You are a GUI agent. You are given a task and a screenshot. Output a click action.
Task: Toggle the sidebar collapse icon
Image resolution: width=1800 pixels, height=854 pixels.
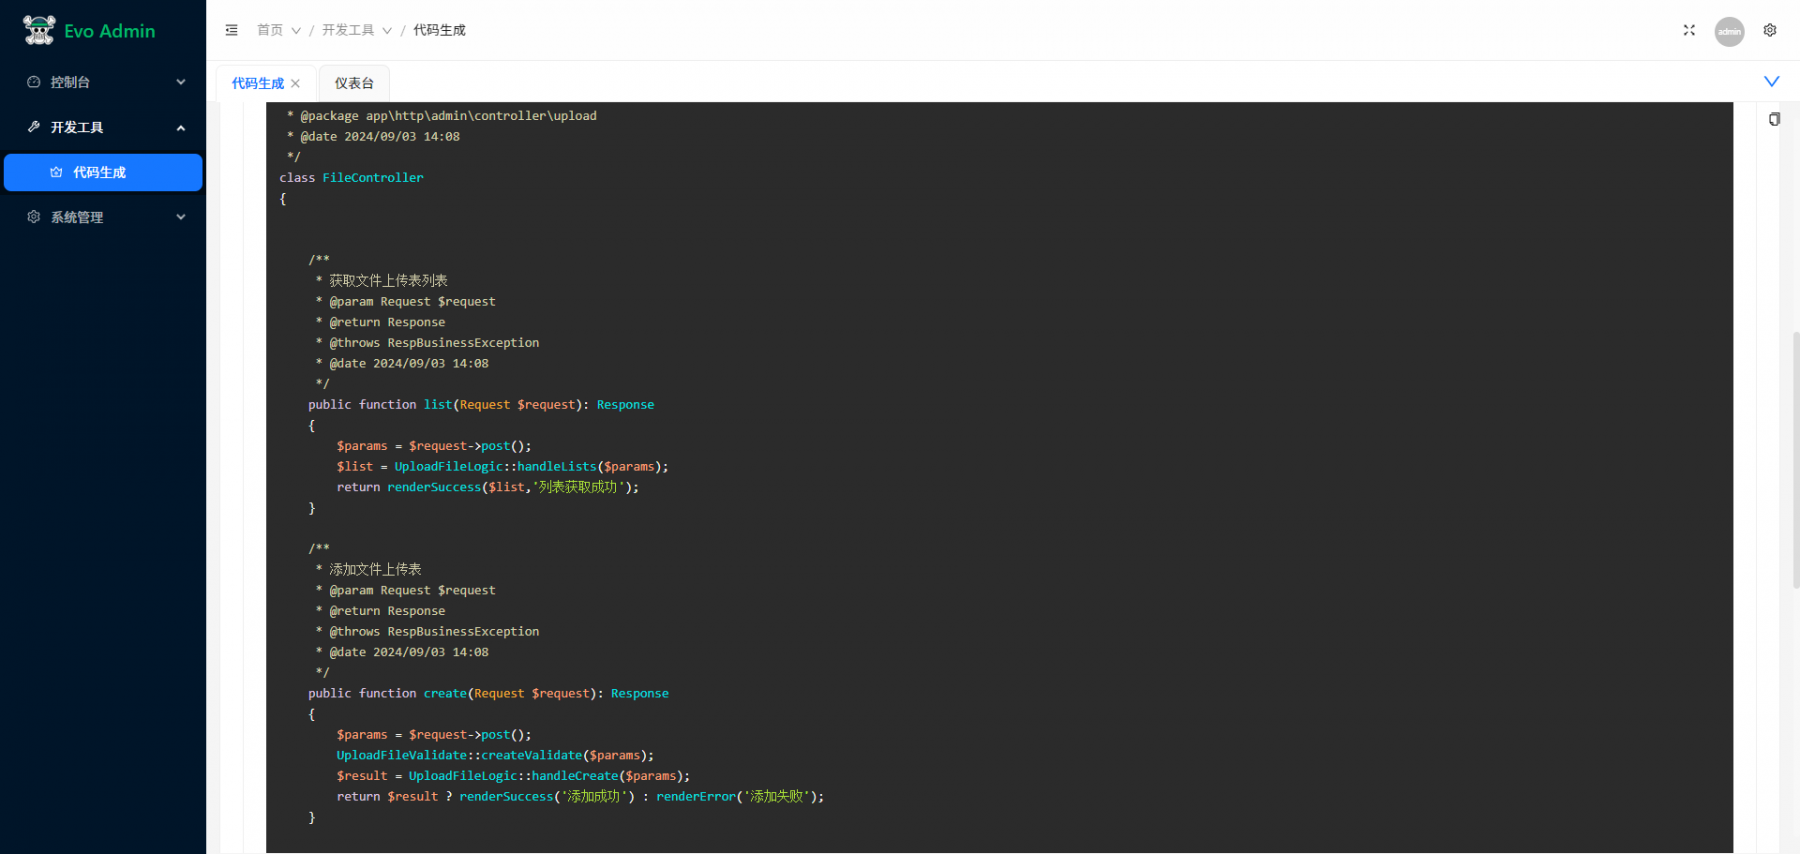coord(231,30)
